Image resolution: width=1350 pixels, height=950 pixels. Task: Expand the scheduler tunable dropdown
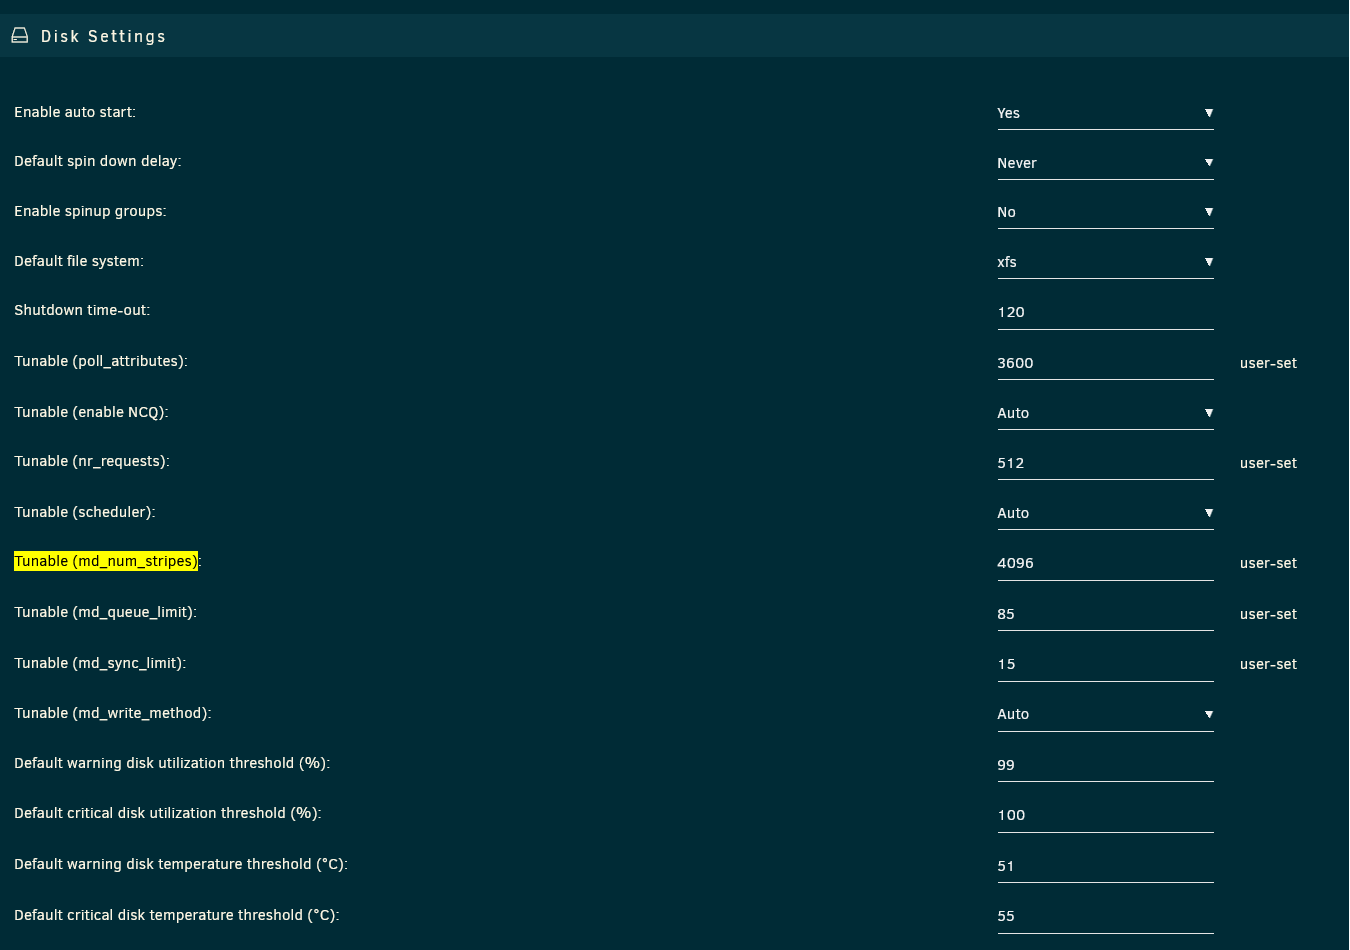(1104, 513)
